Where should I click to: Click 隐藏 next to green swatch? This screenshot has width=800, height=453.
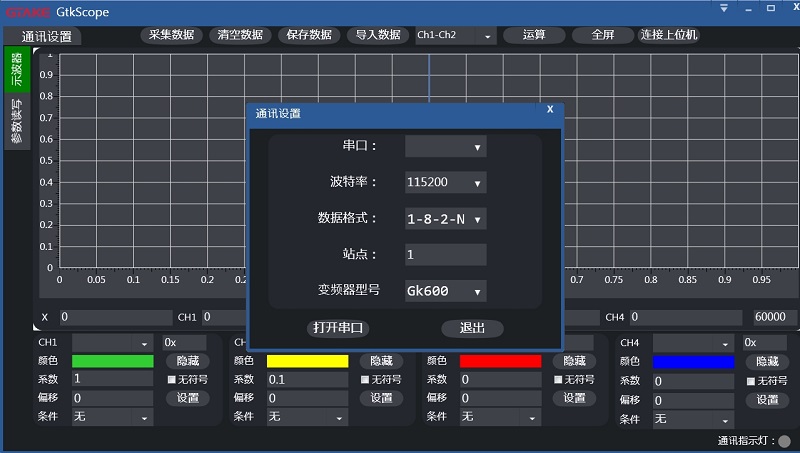(x=188, y=361)
